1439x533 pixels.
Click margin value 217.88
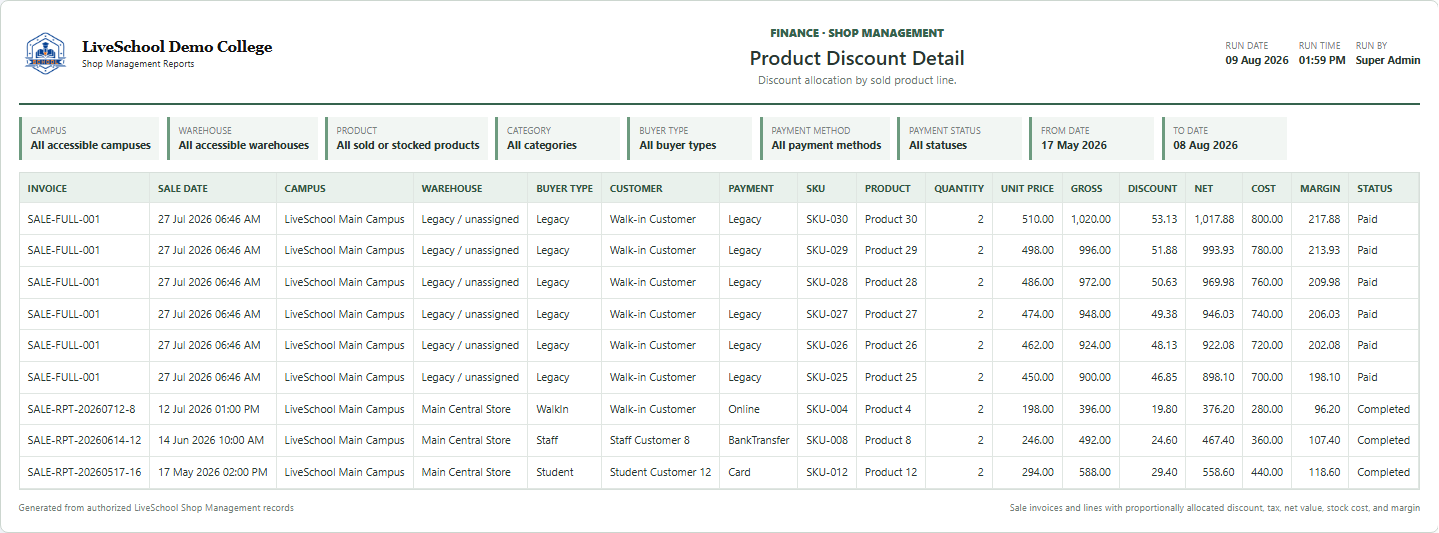pyautogui.click(x=1324, y=219)
